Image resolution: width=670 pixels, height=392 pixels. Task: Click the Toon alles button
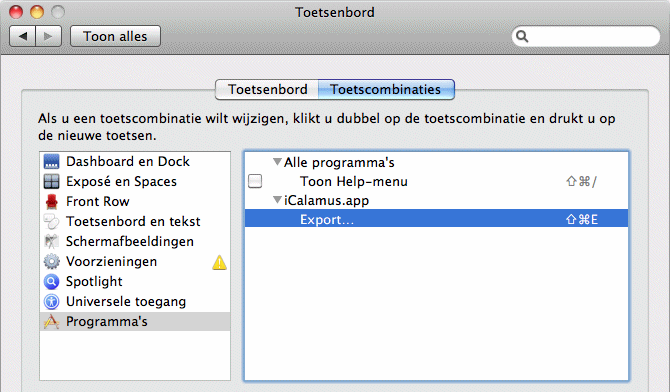point(115,36)
